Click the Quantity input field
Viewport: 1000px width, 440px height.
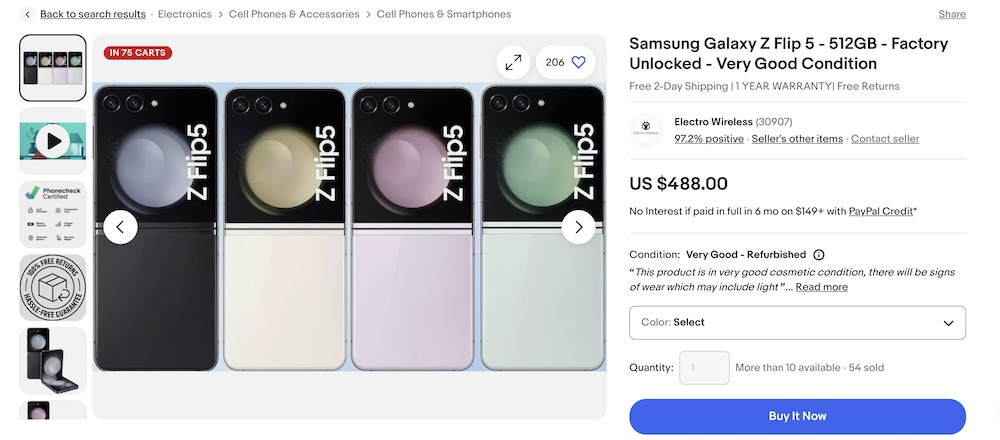(704, 368)
